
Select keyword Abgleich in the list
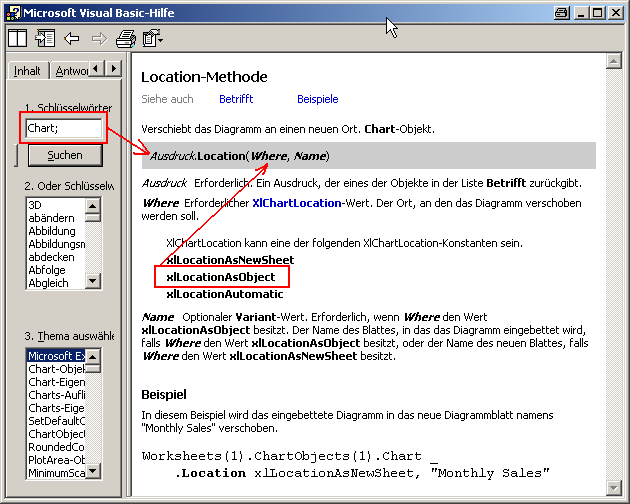pos(55,283)
